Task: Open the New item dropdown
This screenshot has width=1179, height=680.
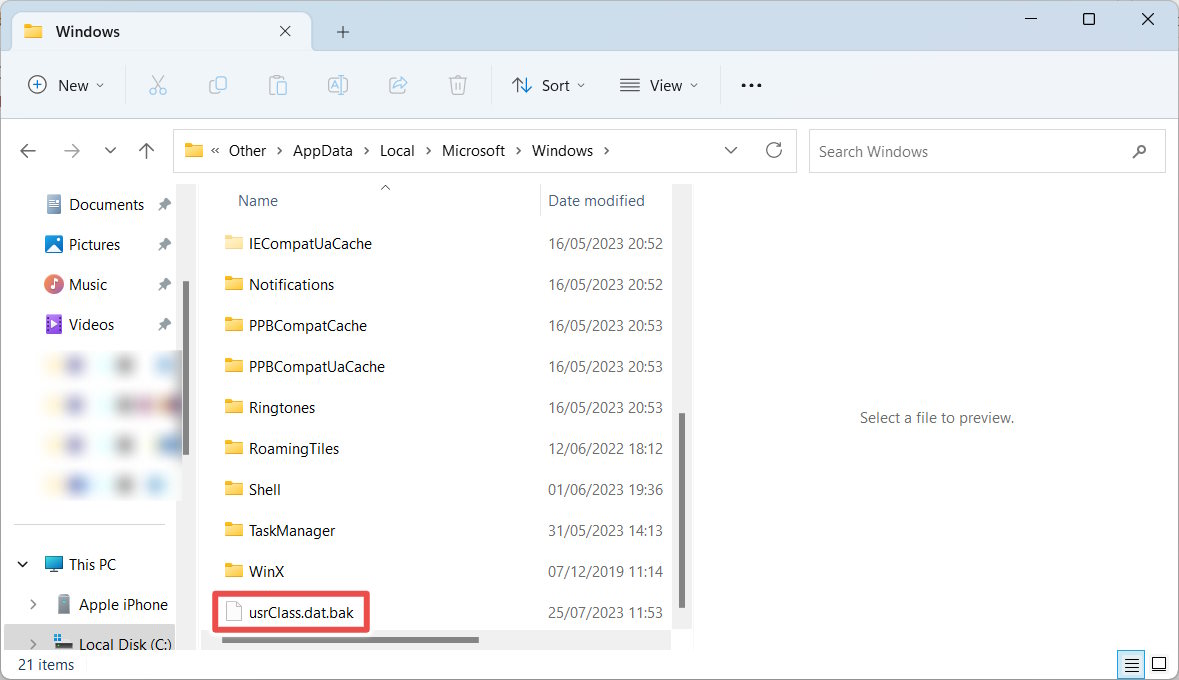Action: 66,86
